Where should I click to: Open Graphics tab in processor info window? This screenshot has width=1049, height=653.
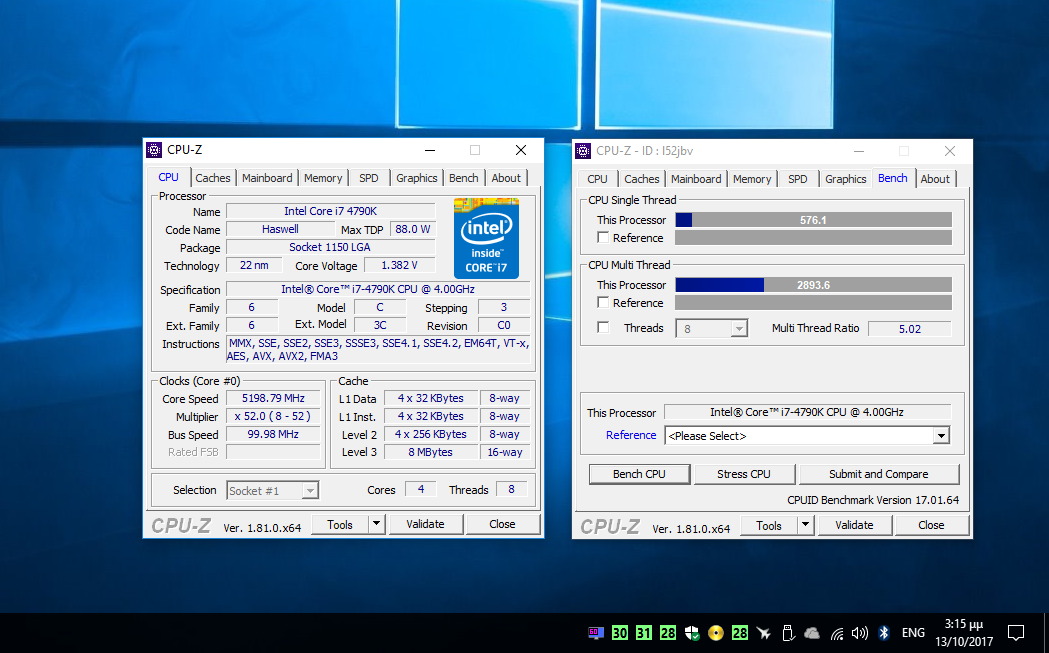pyautogui.click(x=416, y=178)
